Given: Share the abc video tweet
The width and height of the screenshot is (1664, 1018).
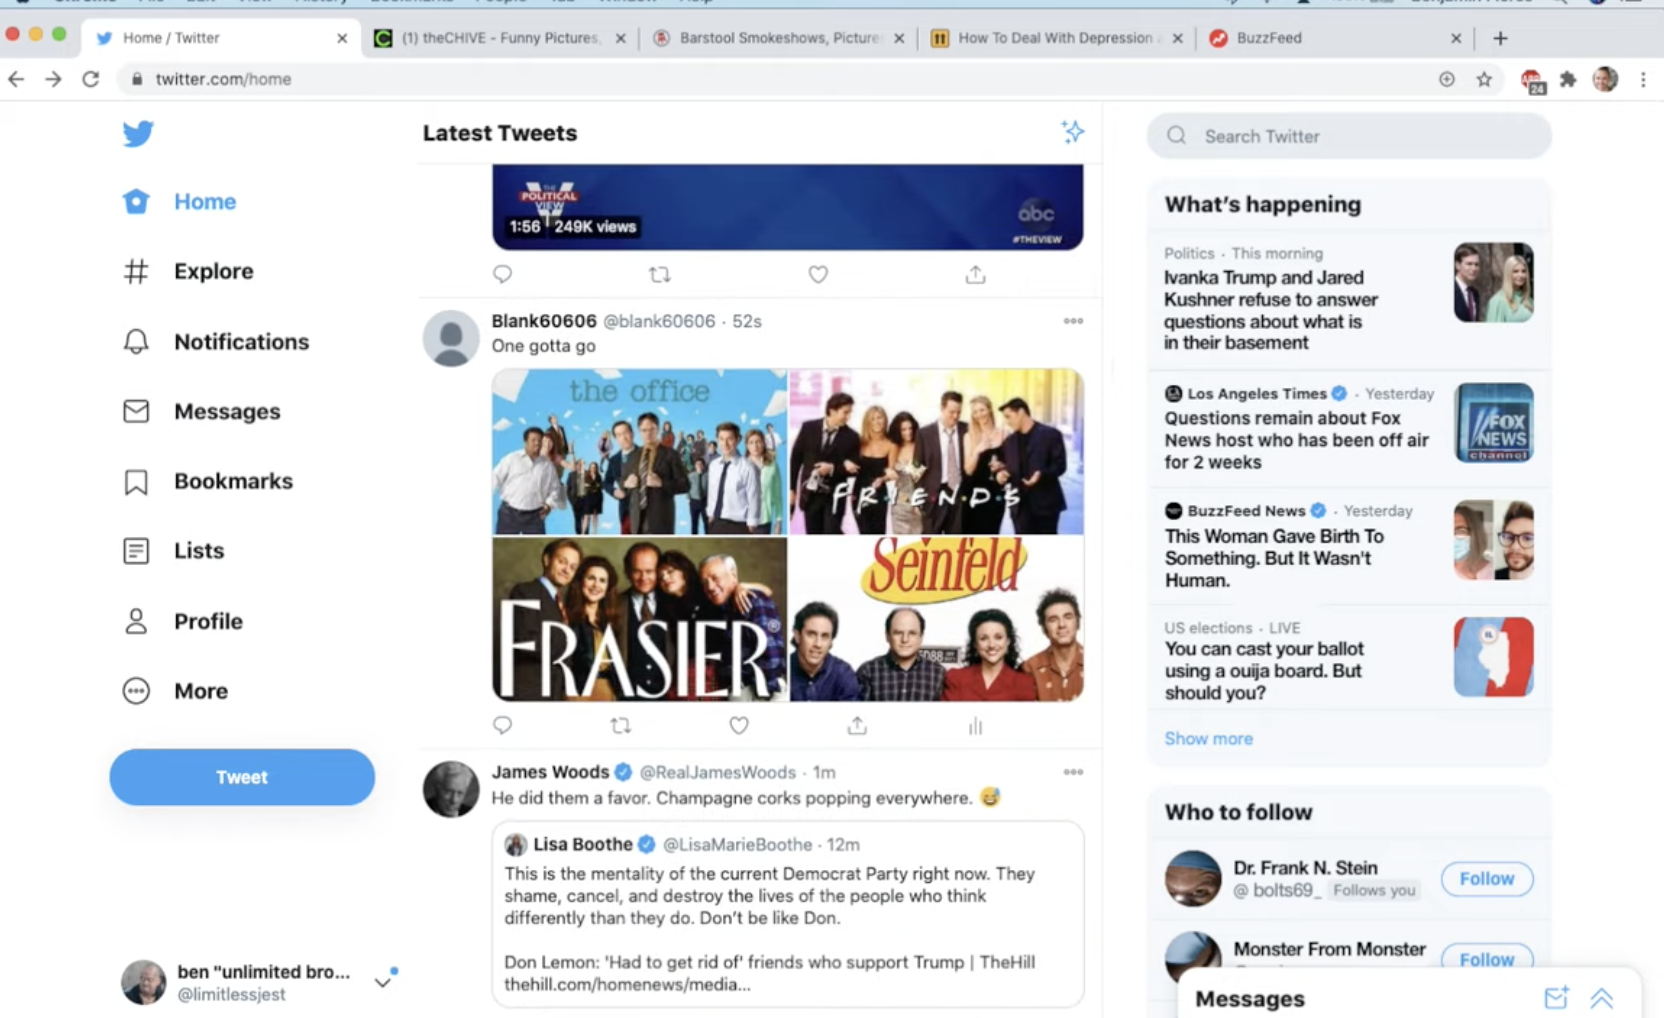Looking at the screenshot, I should pos(976,274).
